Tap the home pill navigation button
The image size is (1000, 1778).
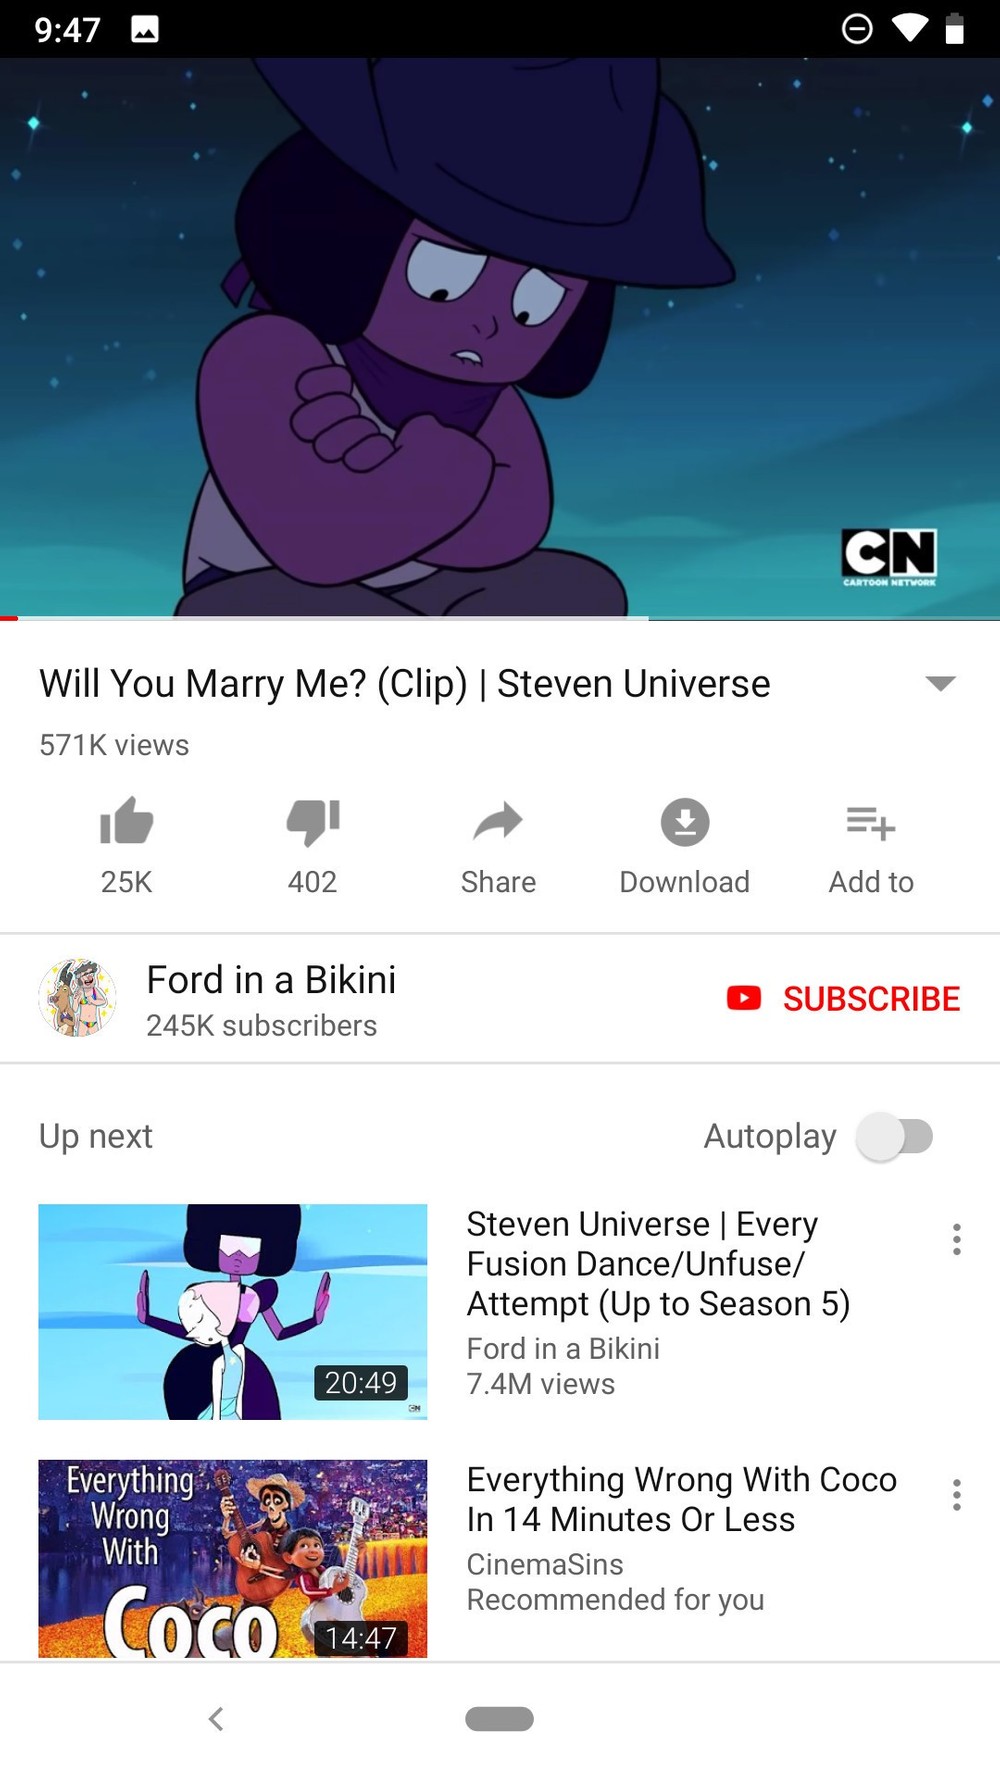coord(499,1718)
